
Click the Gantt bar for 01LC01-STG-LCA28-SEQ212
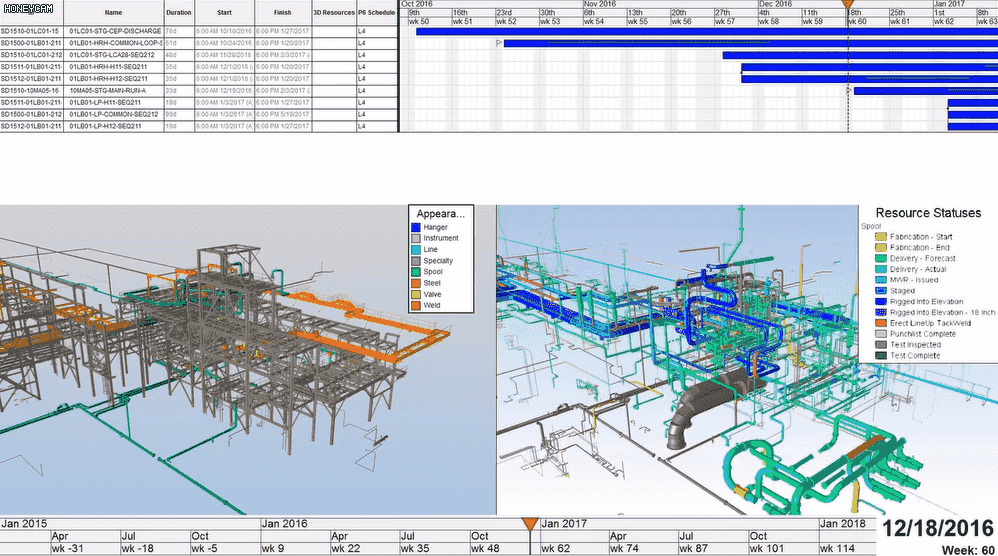coord(860,55)
